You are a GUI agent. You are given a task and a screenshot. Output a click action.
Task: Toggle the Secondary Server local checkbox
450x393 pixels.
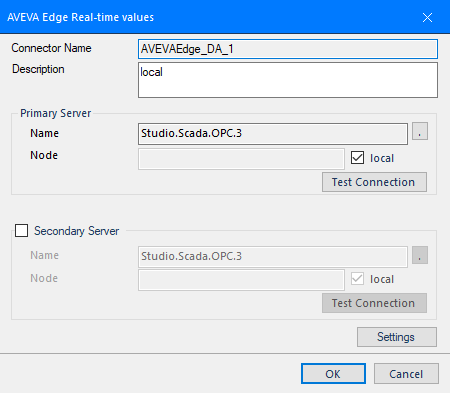click(357, 279)
